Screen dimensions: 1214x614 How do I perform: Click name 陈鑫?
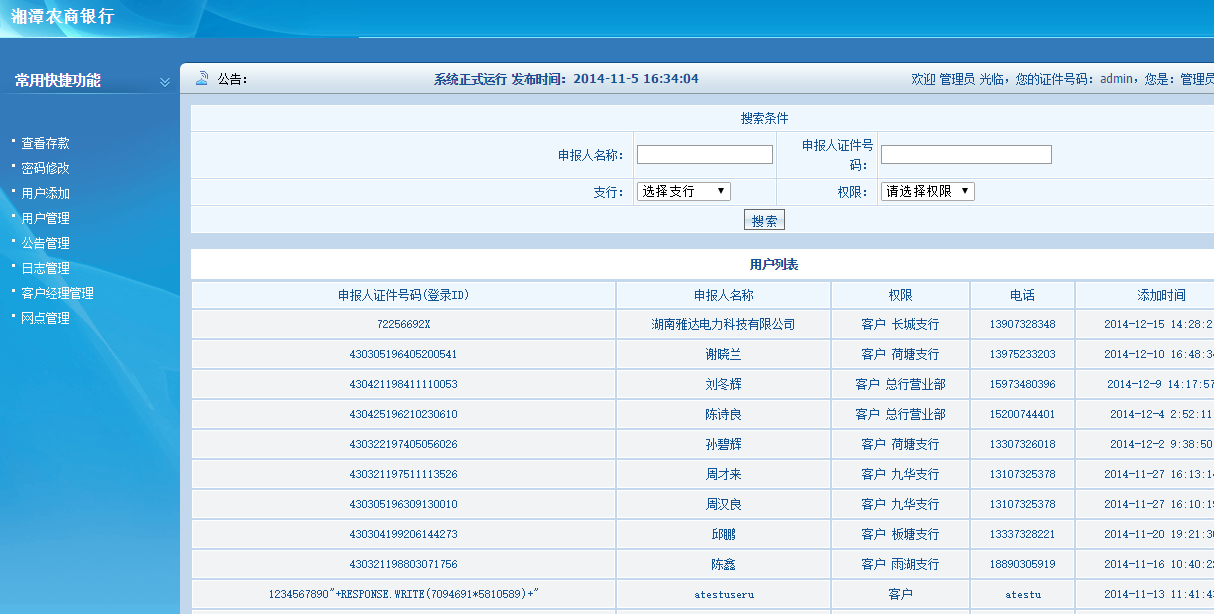click(724, 565)
